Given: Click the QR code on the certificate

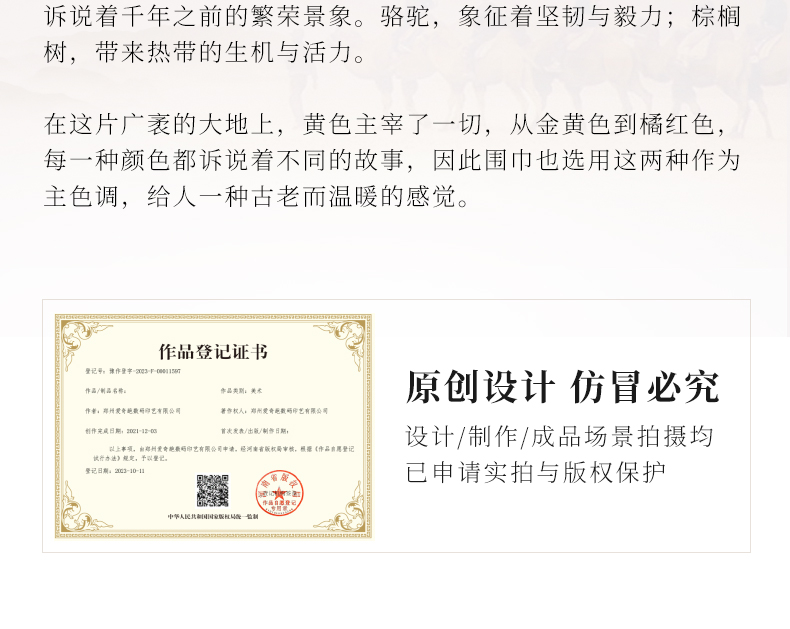Looking at the screenshot, I should [x=212, y=490].
